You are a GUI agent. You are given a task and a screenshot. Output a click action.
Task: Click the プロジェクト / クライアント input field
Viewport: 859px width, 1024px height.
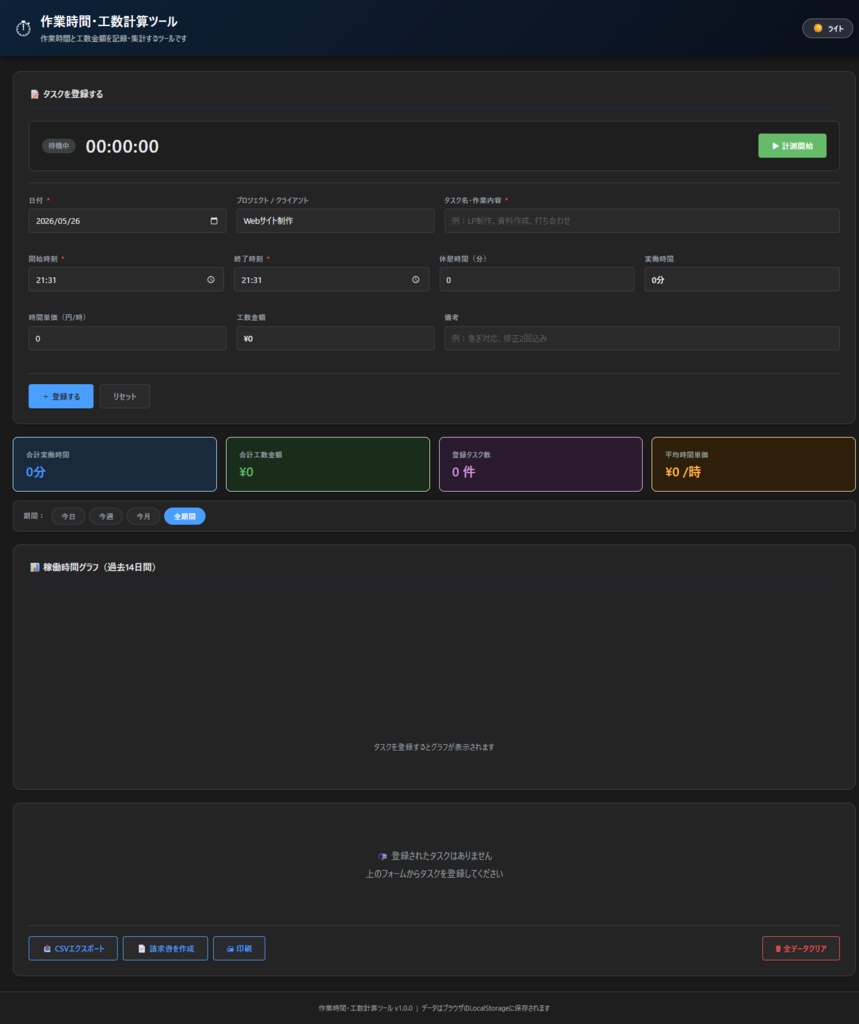tap(335, 221)
